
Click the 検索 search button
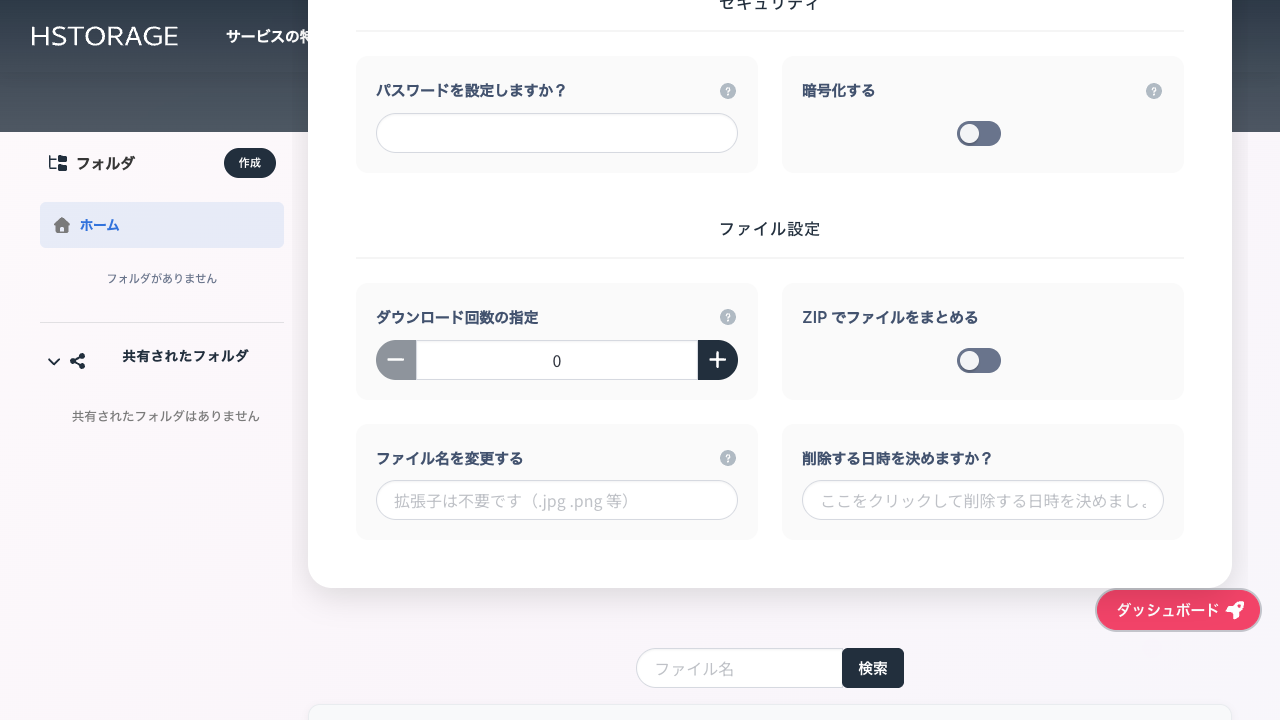click(873, 668)
